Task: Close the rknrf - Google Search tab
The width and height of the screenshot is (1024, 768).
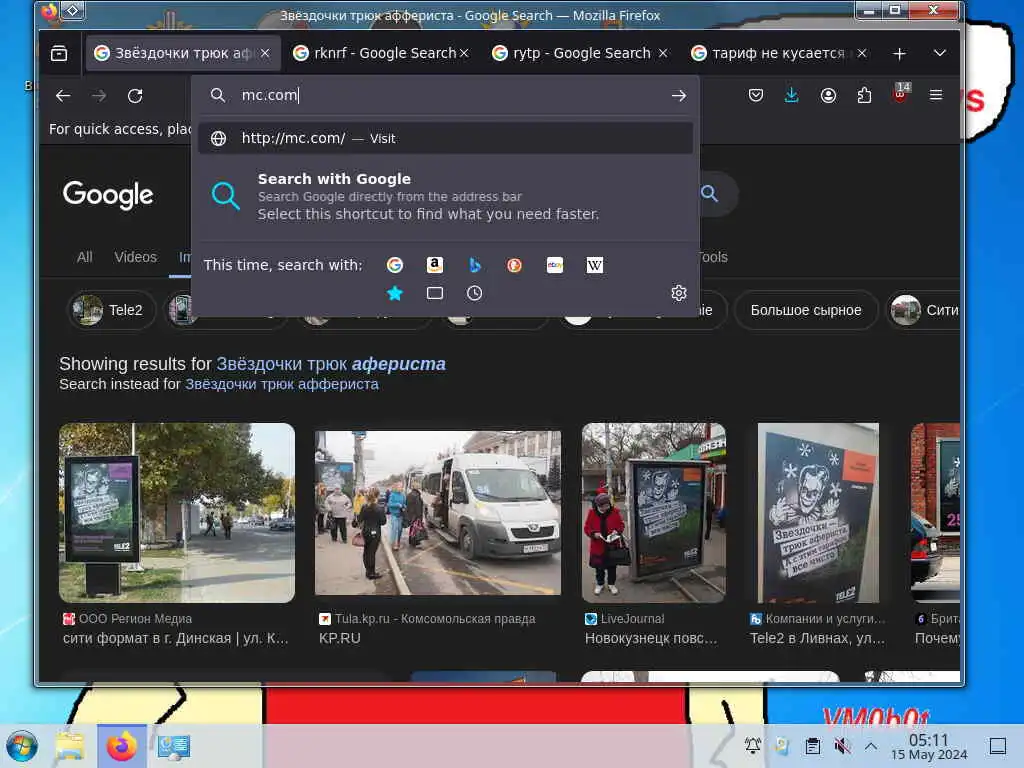Action: pos(464,54)
